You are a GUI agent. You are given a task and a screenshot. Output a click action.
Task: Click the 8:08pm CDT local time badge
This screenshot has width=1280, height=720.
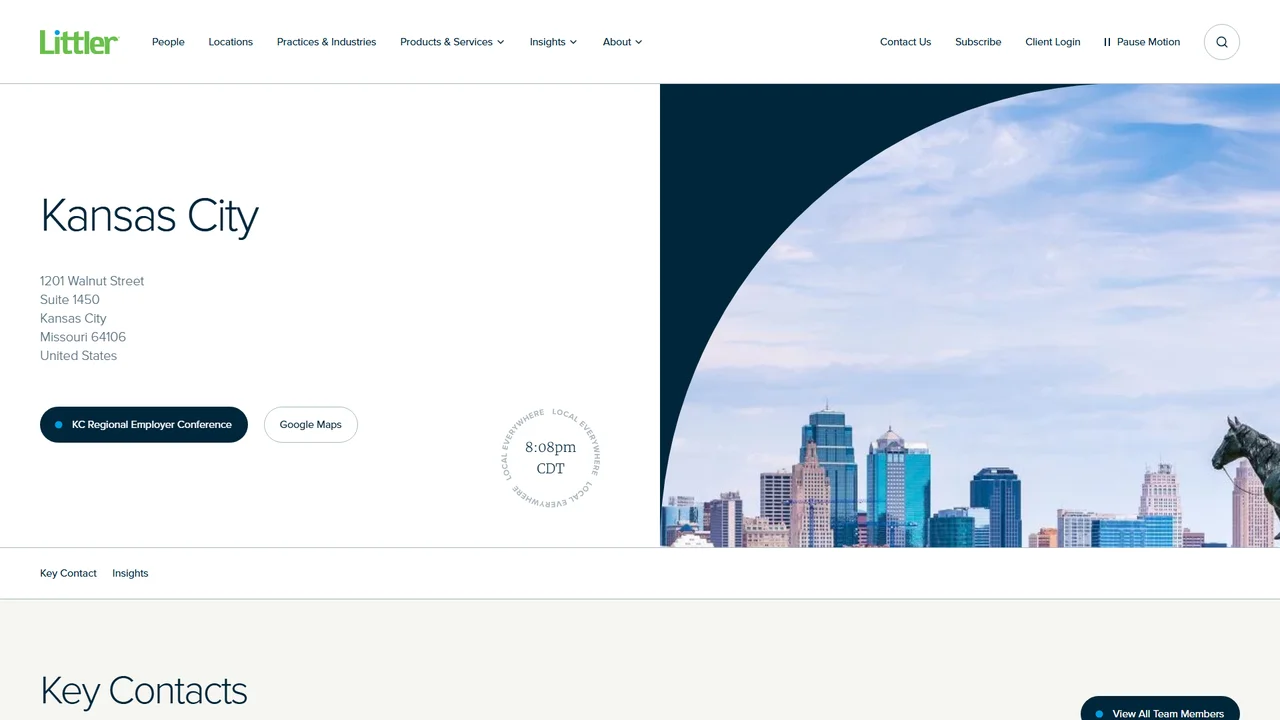point(551,458)
